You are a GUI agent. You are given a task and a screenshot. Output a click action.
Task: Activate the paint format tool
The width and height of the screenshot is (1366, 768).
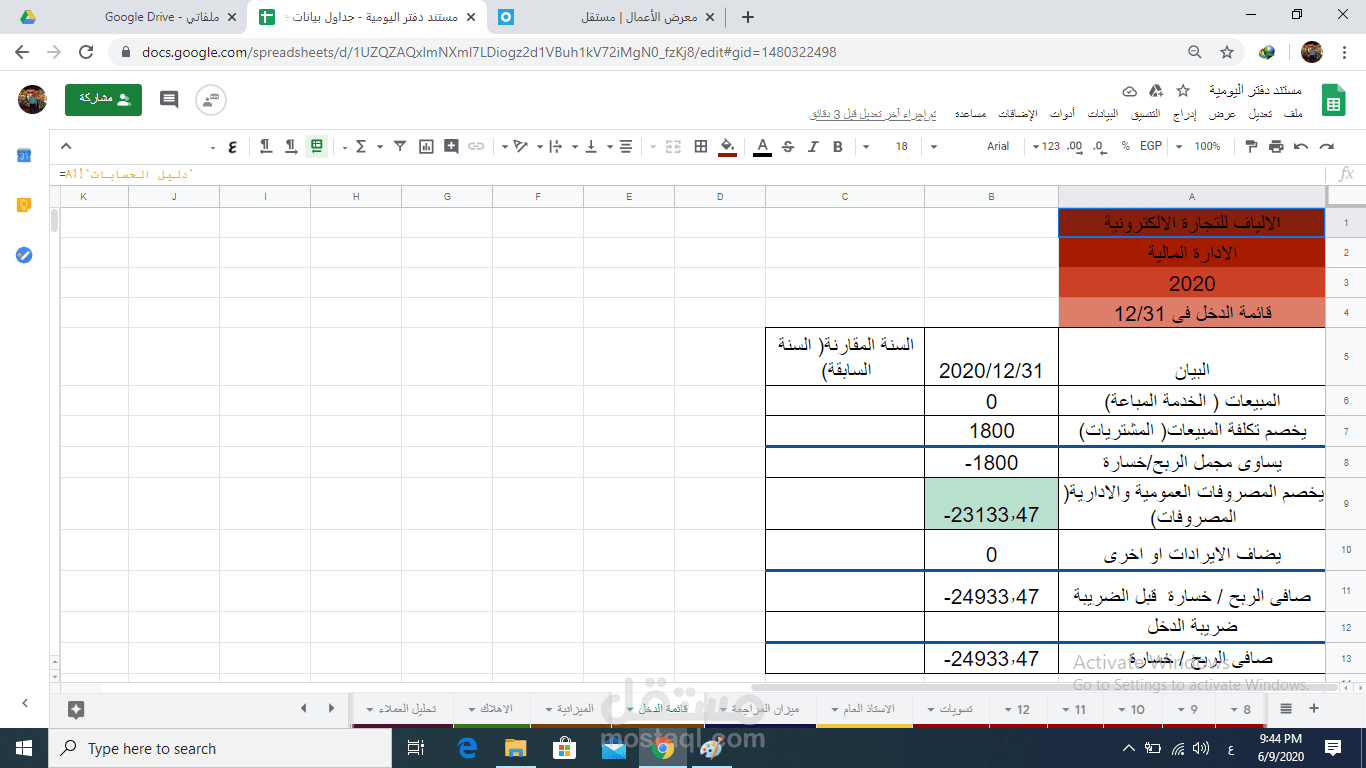[1250, 146]
